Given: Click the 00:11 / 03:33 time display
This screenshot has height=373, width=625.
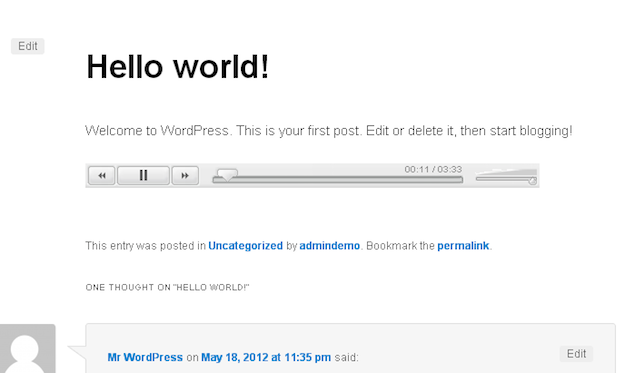Looking at the screenshot, I should click(x=433, y=169).
